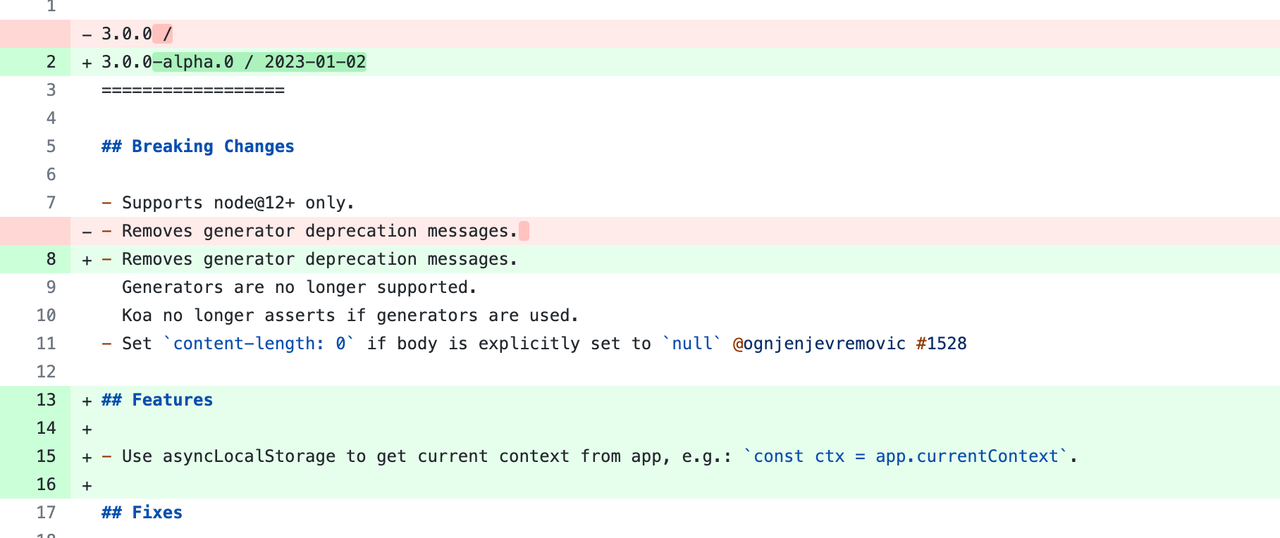Viewport: 1280px width, 538px height.
Task: Click line number 17 in the gutter
Action: coord(47,512)
